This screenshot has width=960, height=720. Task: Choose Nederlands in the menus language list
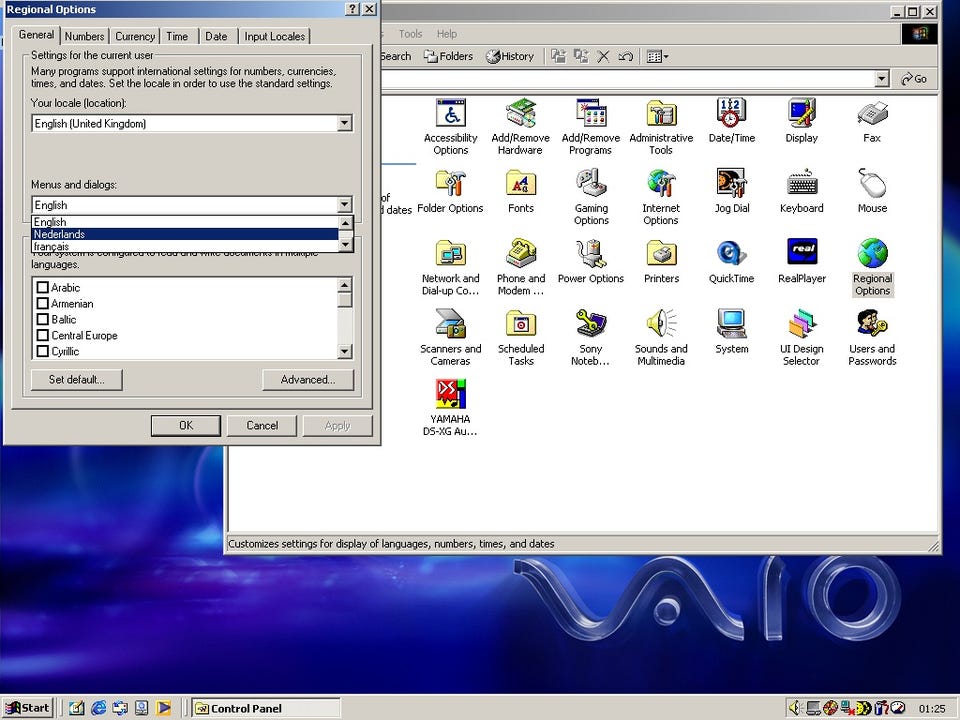point(185,234)
